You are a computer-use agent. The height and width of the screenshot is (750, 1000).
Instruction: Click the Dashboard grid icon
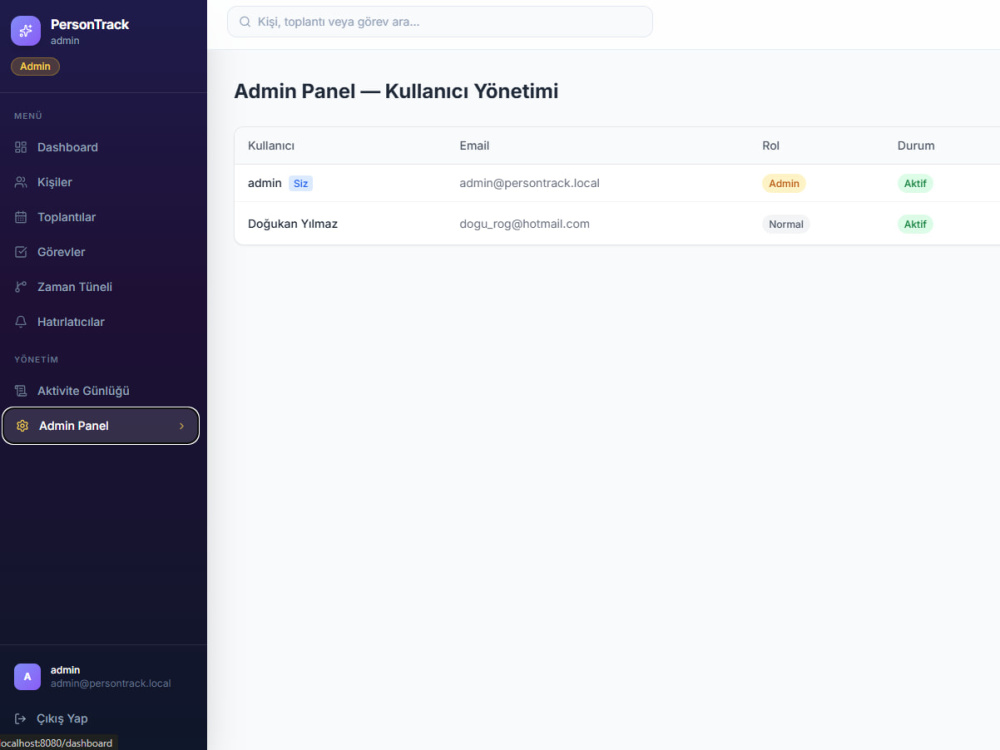[21, 147]
